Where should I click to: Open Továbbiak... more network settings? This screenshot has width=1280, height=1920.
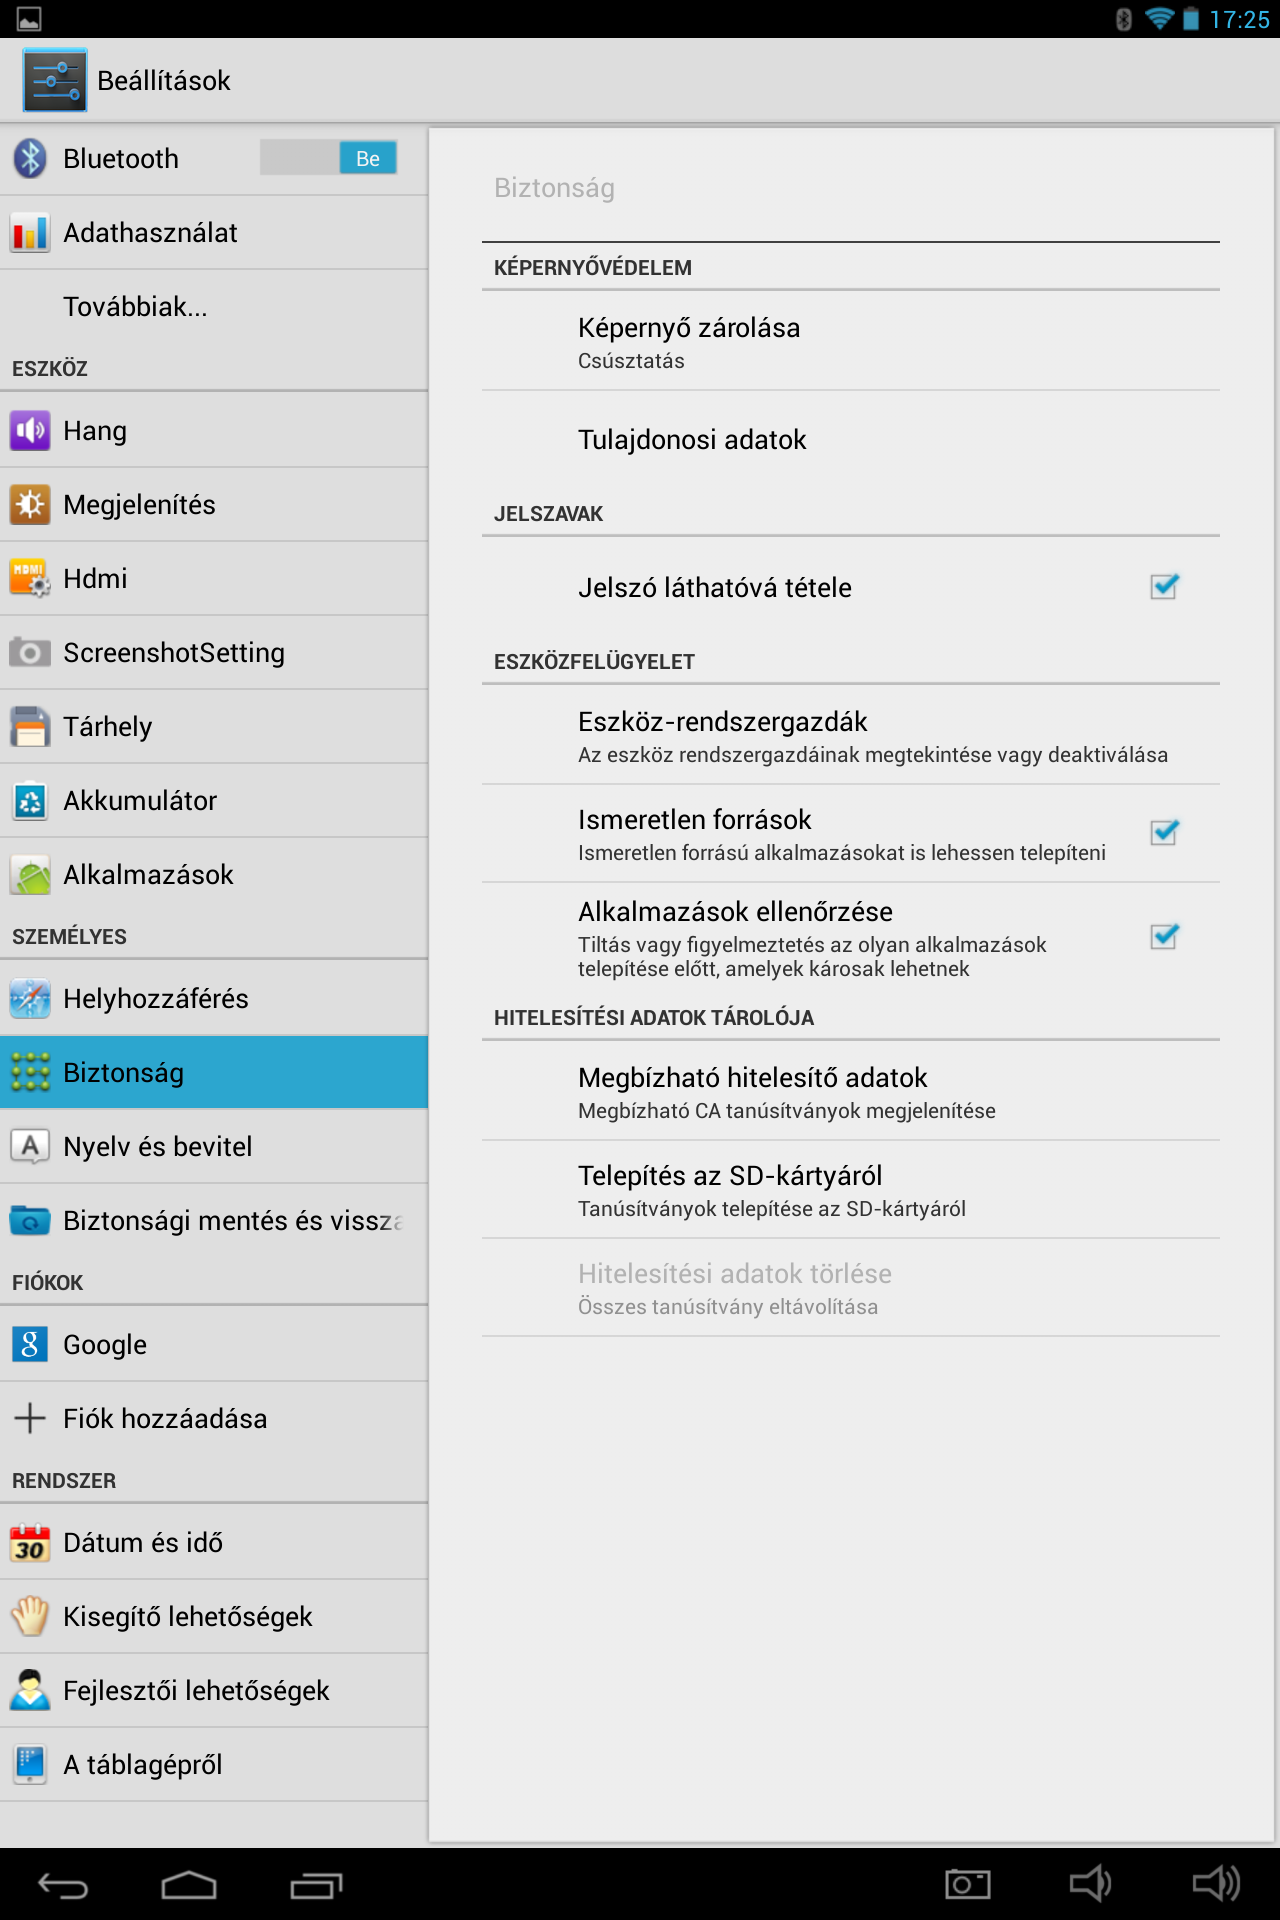[x=214, y=307]
